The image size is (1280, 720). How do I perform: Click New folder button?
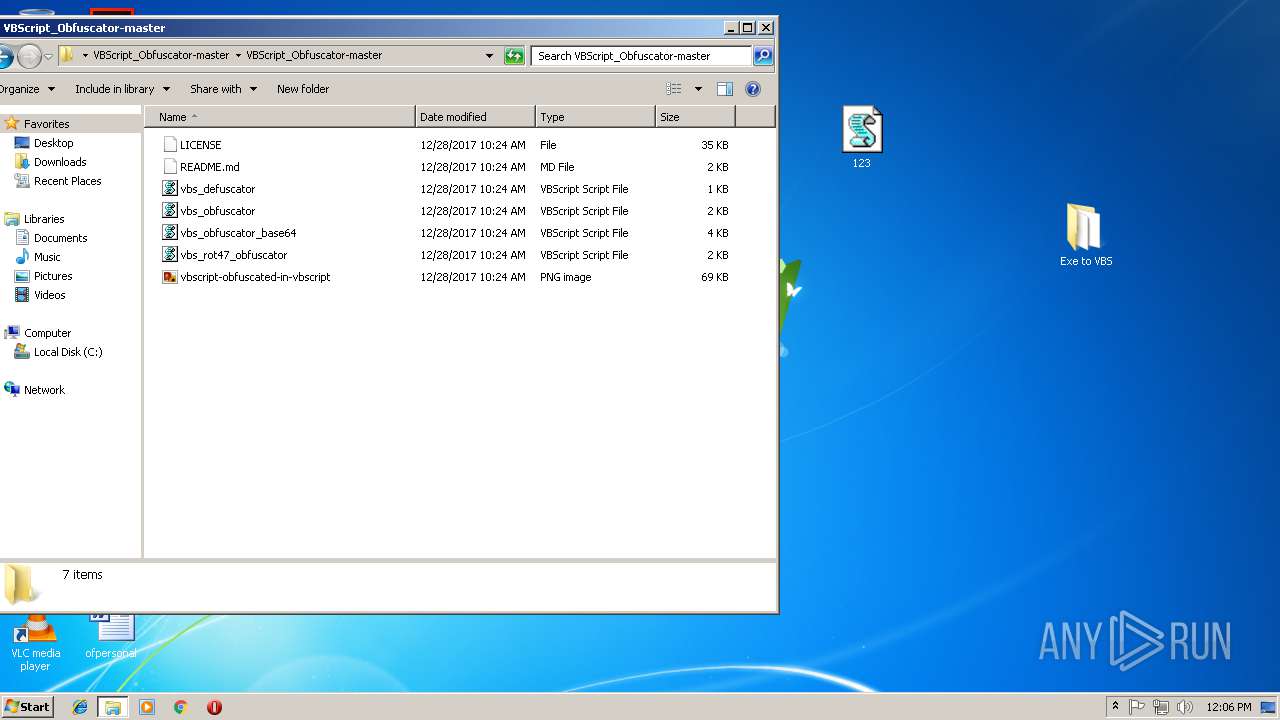(303, 89)
